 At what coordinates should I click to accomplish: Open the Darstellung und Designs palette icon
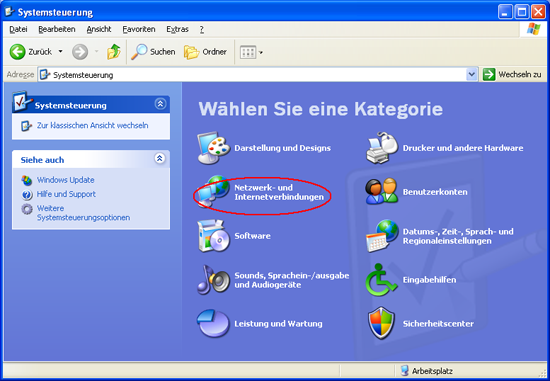[x=213, y=148]
